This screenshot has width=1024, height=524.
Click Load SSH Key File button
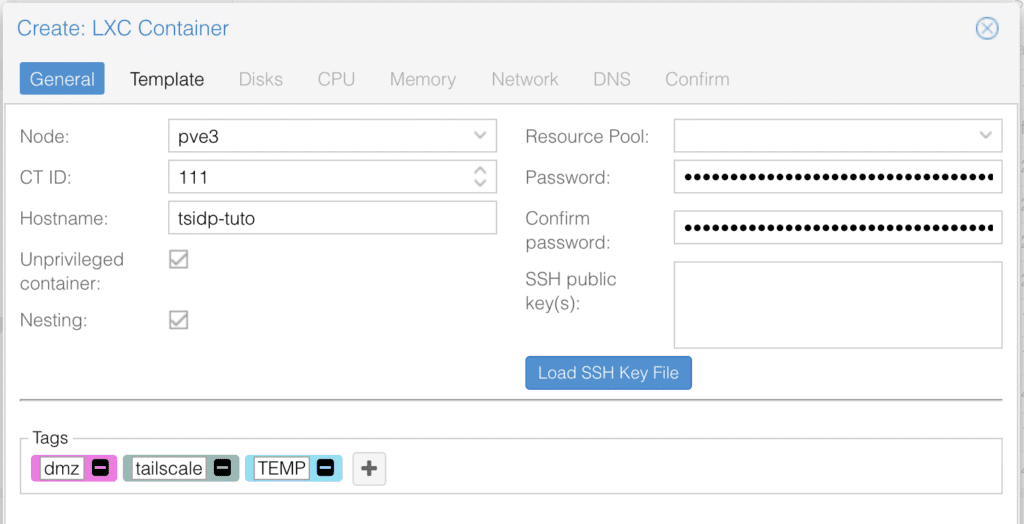point(608,373)
